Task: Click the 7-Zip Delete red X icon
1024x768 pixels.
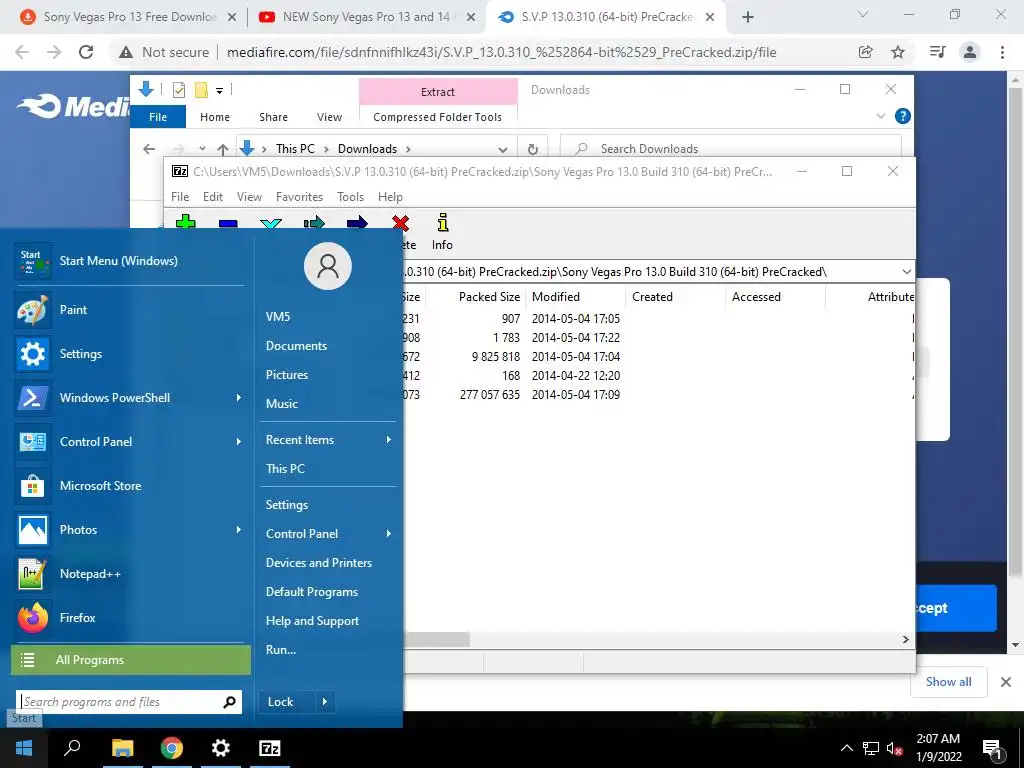Action: pyautogui.click(x=400, y=223)
